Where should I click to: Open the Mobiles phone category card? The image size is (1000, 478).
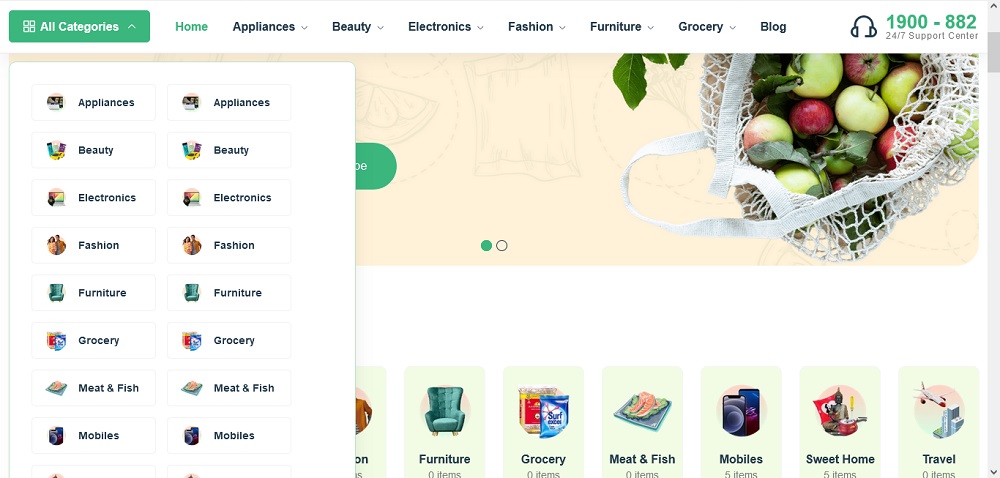741,422
